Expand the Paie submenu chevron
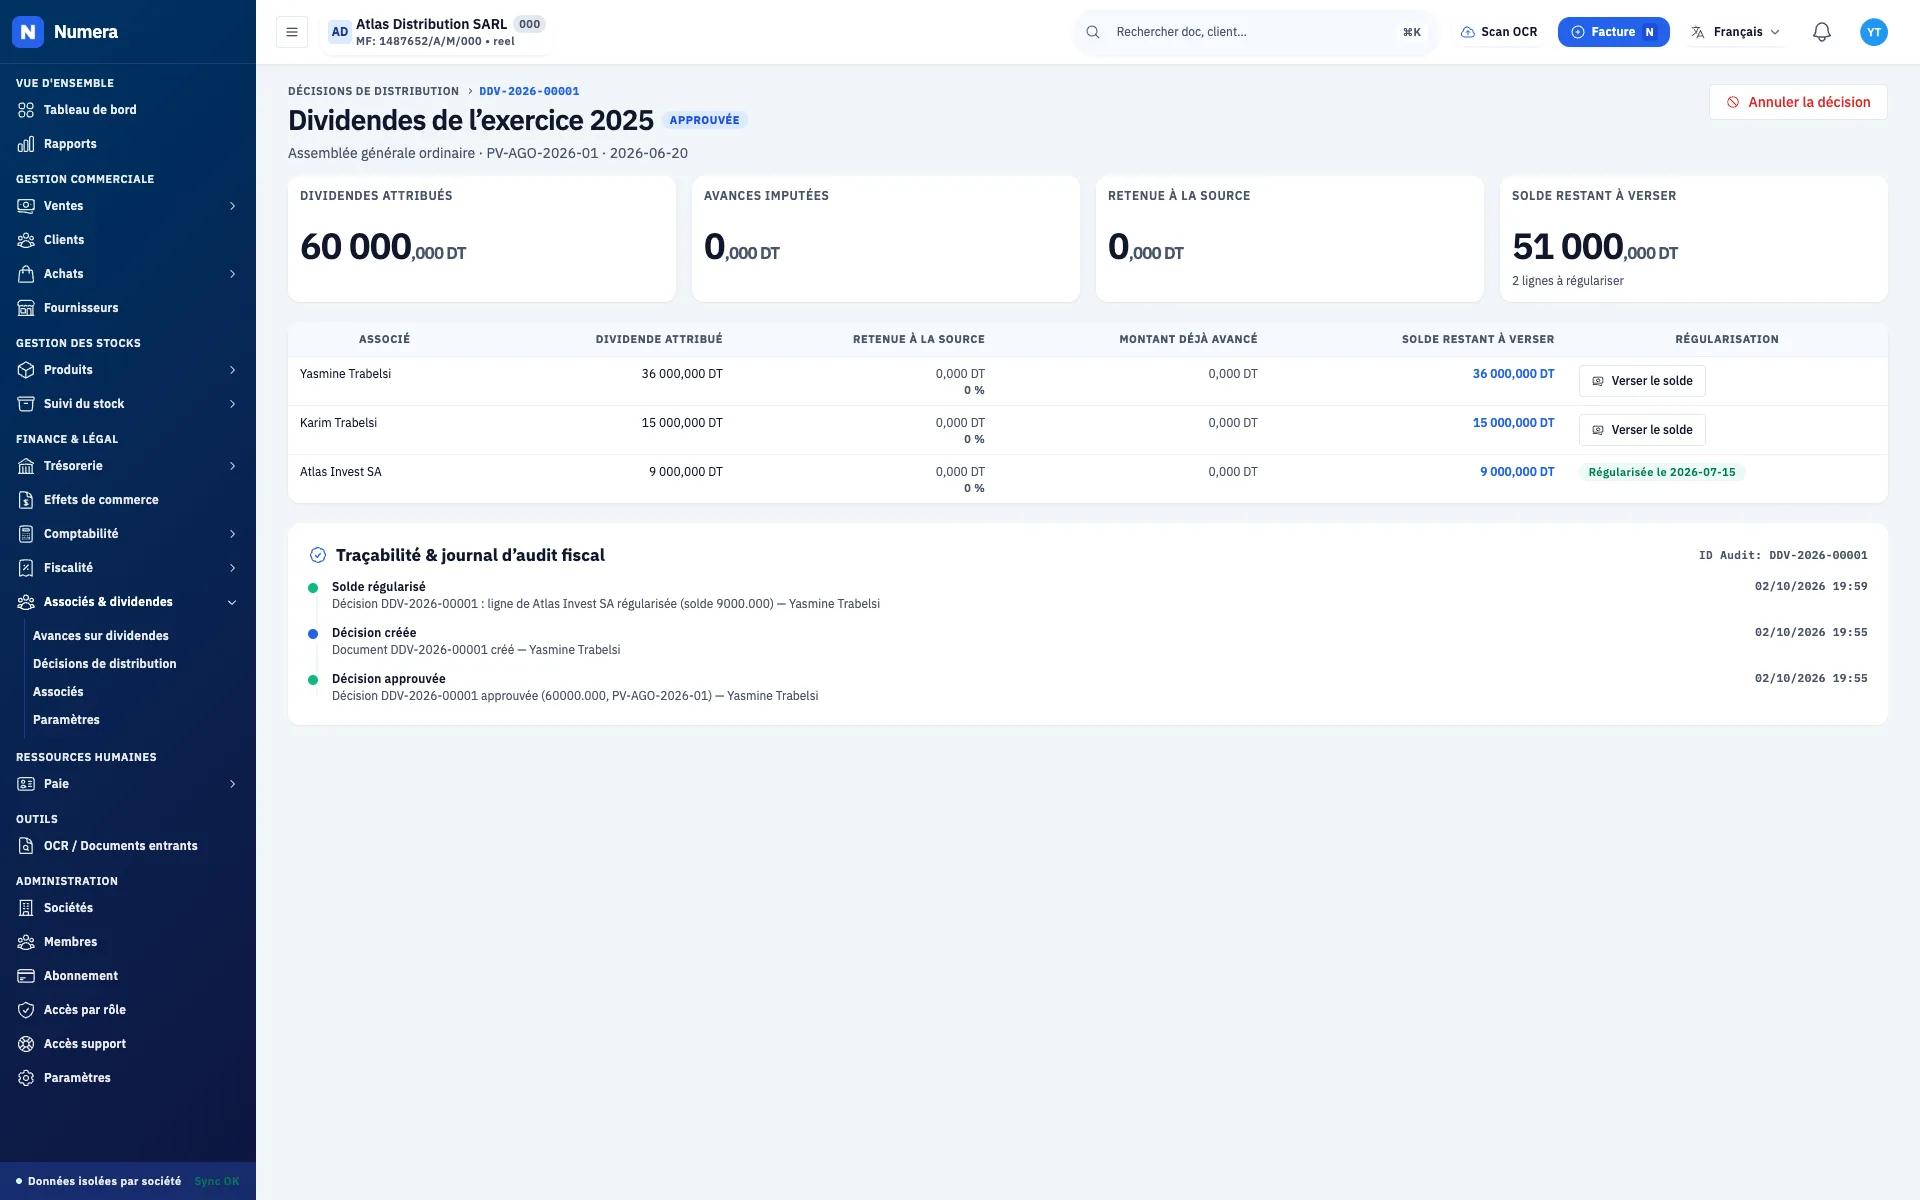This screenshot has height=1200, width=1920. coord(232,784)
